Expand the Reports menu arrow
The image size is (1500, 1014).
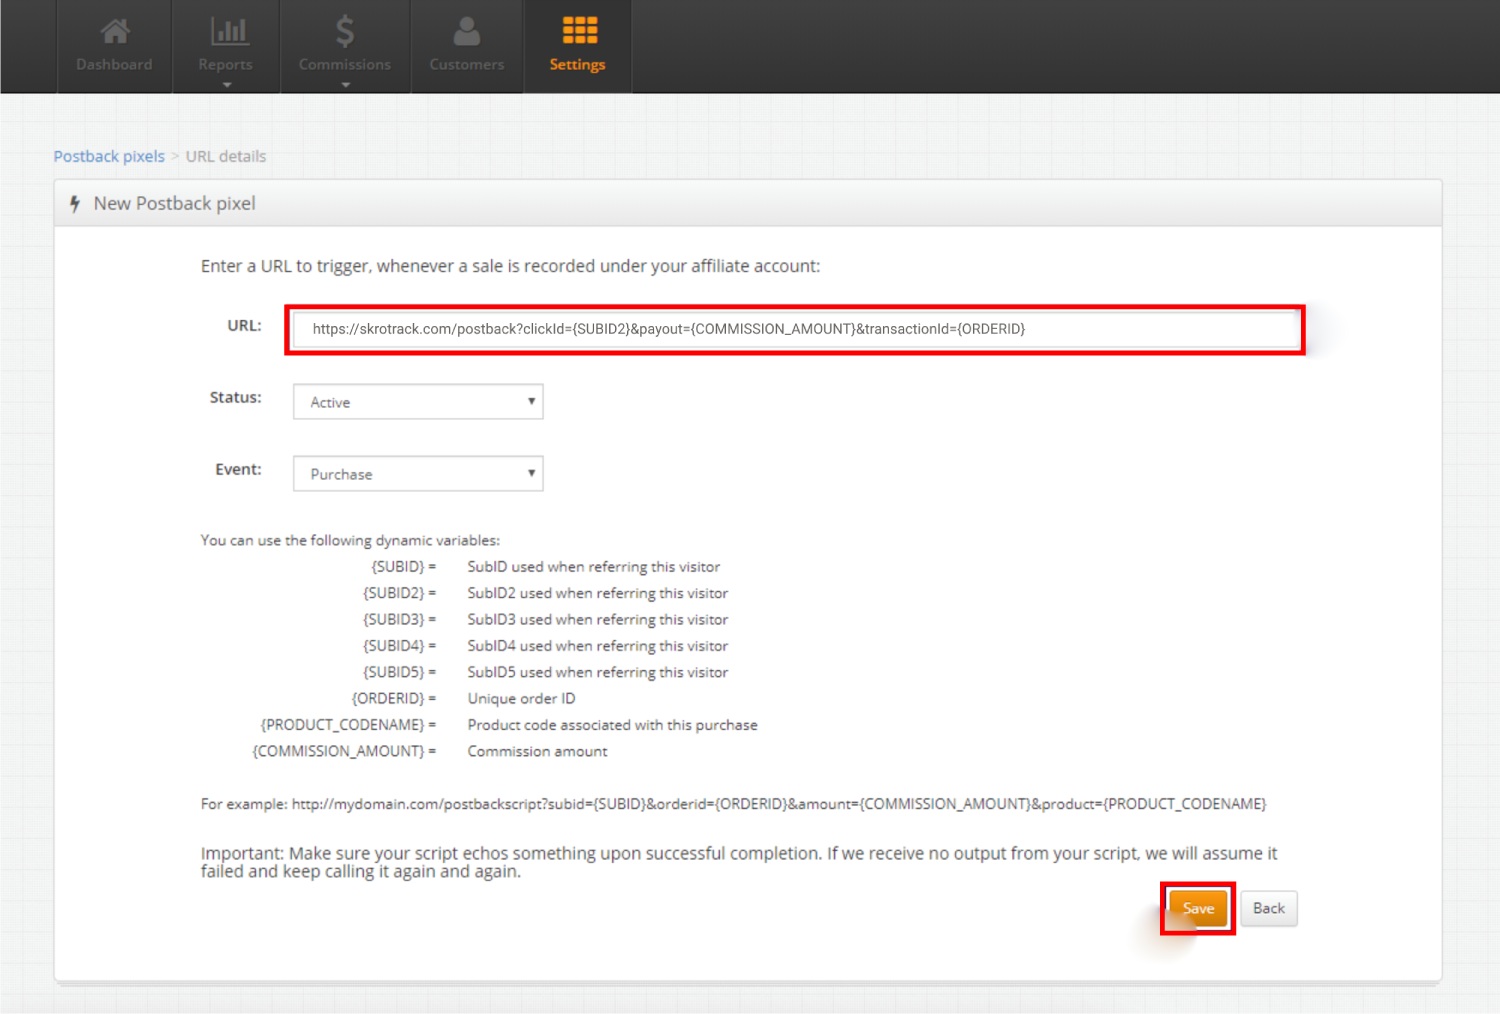click(x=227, y=85)
